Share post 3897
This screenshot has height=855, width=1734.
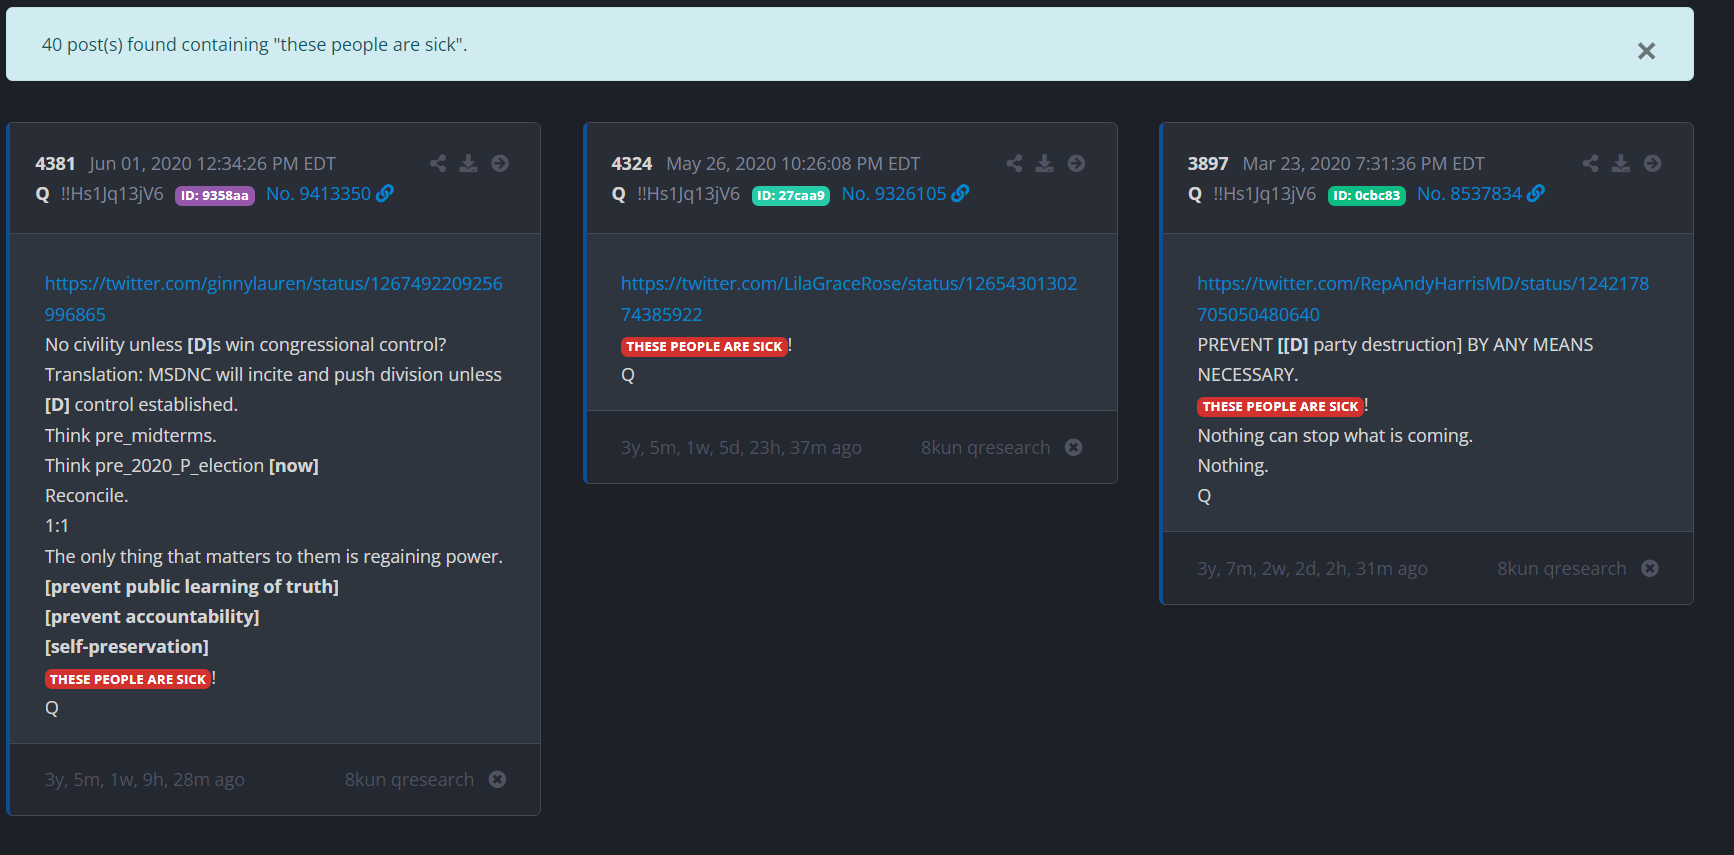(x=1590, y=163)
